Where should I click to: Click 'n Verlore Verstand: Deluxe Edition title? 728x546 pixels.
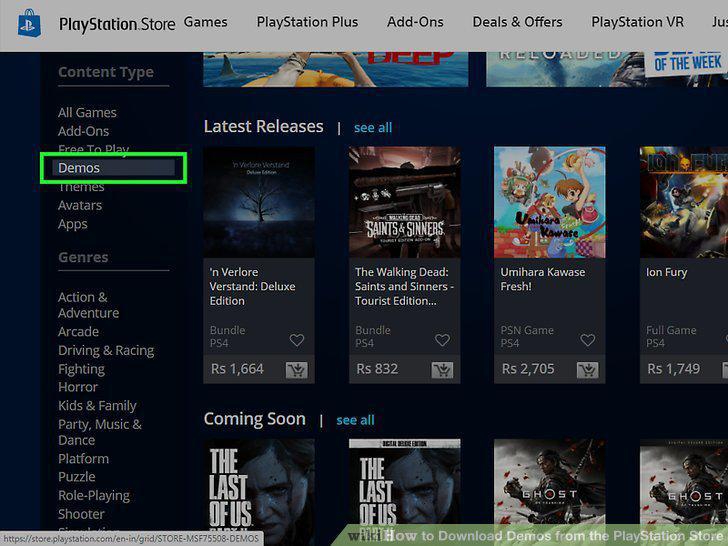pos(253,286)
